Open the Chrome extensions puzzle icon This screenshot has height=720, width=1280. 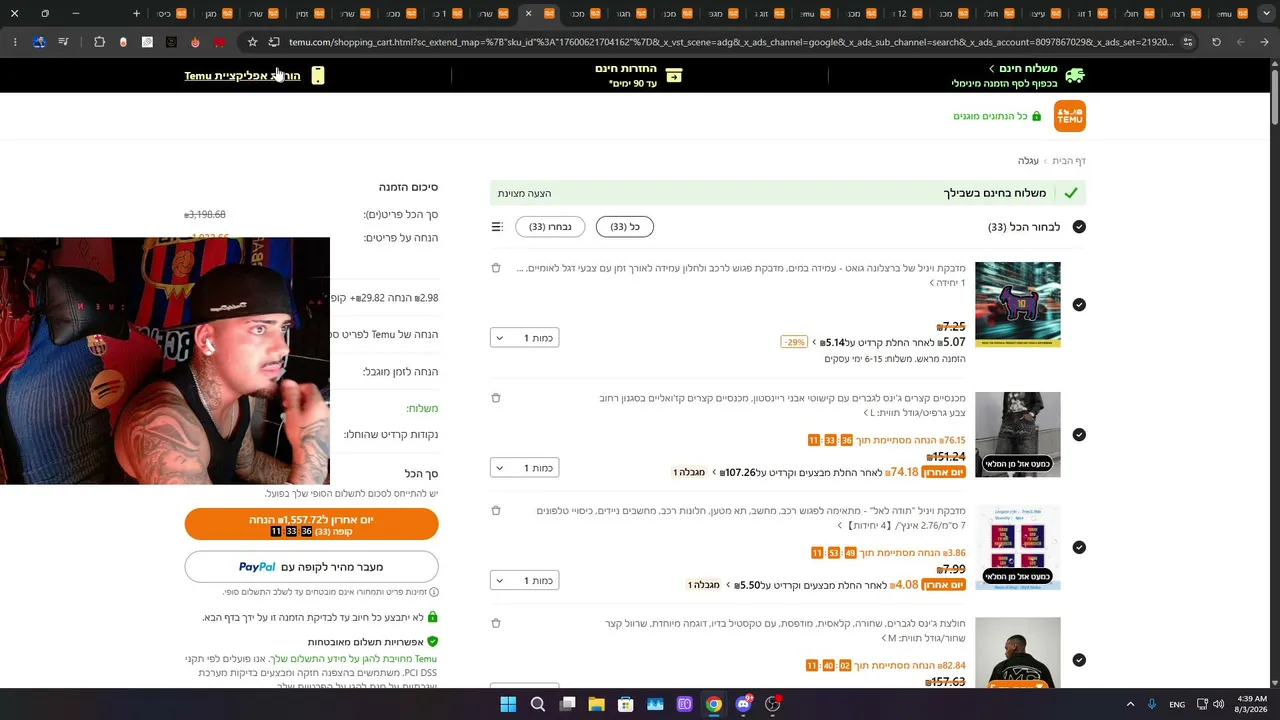click(99, 42)
